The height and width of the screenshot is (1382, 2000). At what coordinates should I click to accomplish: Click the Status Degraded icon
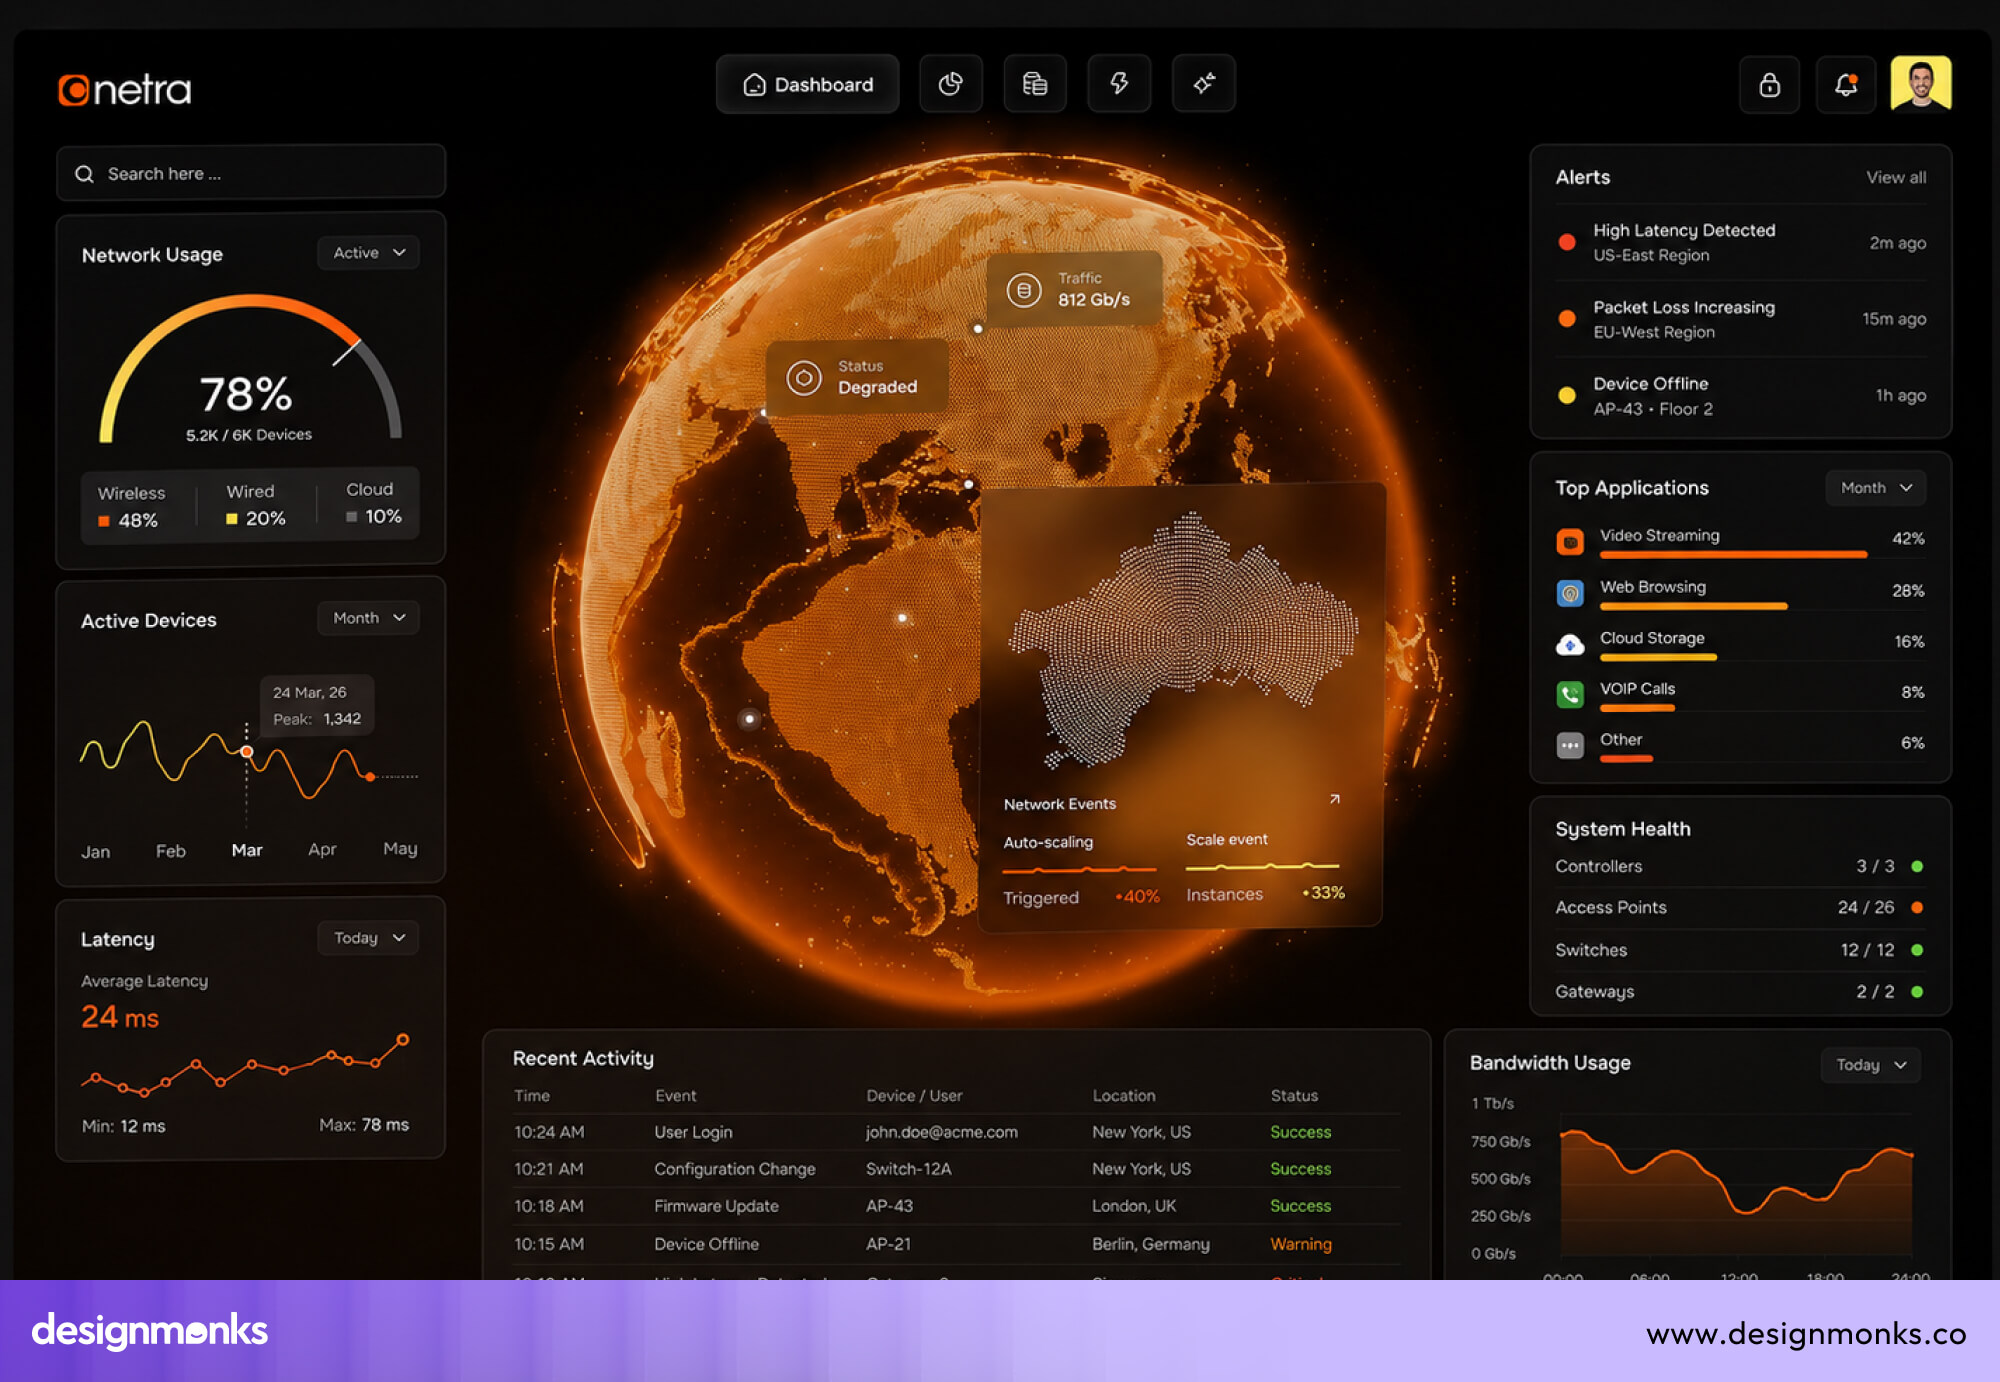pyautogui.click(x=803, y=378)
